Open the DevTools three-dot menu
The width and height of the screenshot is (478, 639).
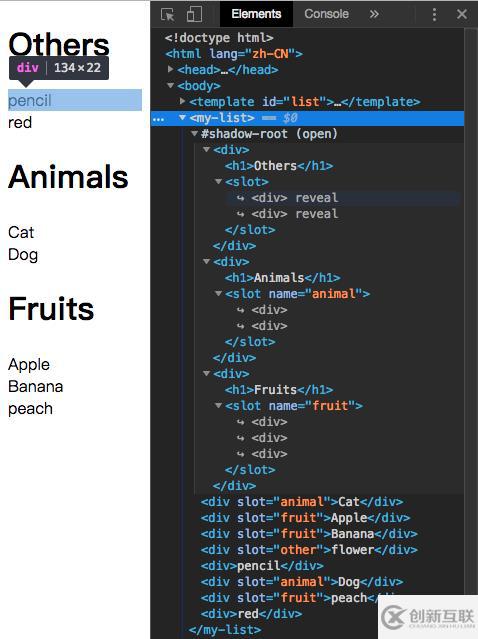click(x=434, y=14)
